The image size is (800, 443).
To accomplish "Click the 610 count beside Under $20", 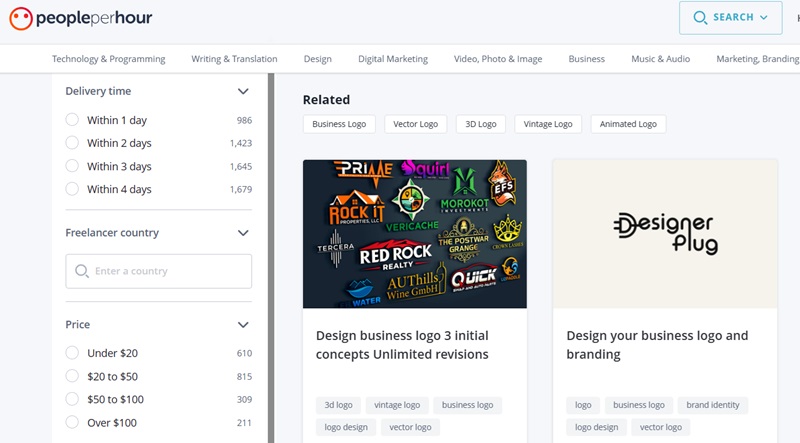I will [244, 353].
